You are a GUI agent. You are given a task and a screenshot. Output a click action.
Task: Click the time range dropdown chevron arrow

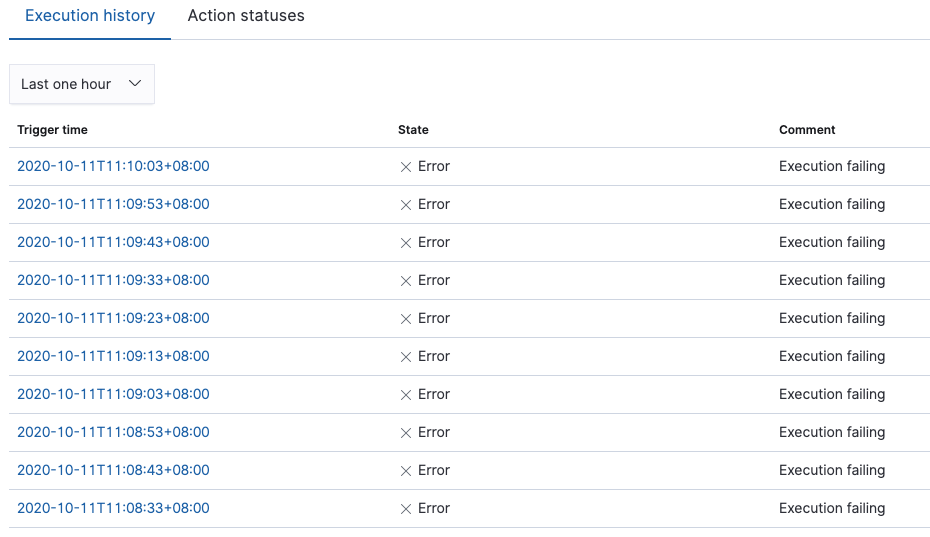tap(136, 84)
